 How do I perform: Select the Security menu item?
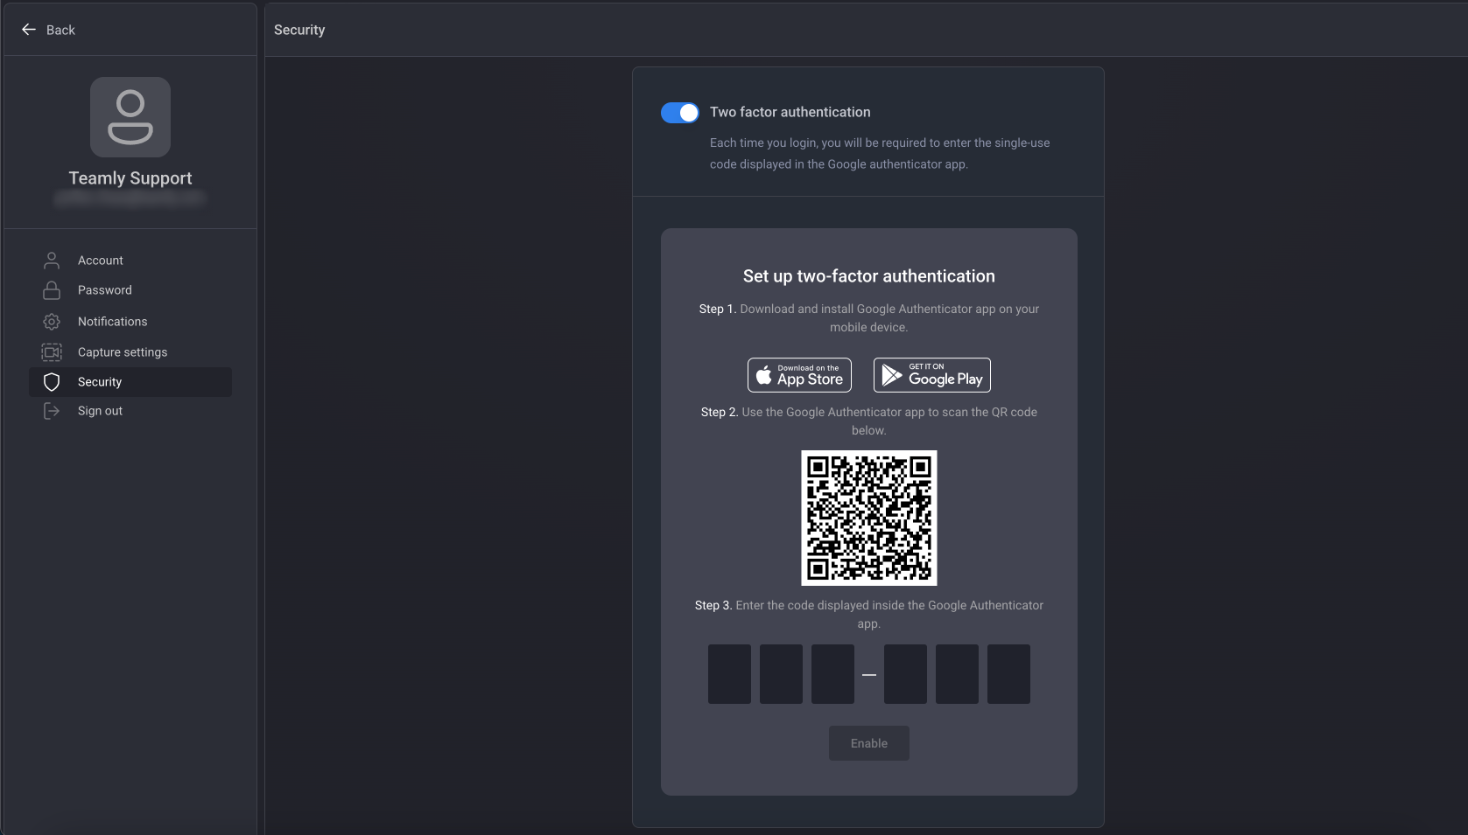tap(131, 382)
